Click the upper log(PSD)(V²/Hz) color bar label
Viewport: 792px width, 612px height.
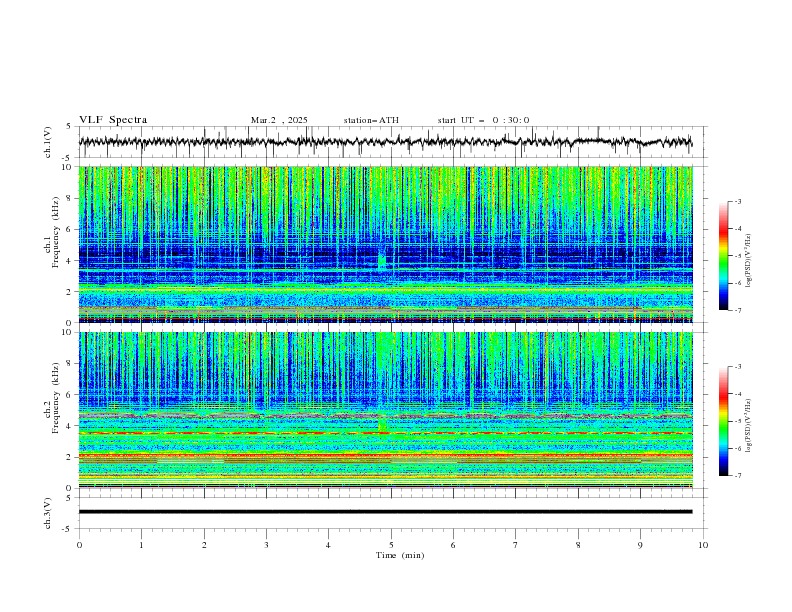coord(749,261)
